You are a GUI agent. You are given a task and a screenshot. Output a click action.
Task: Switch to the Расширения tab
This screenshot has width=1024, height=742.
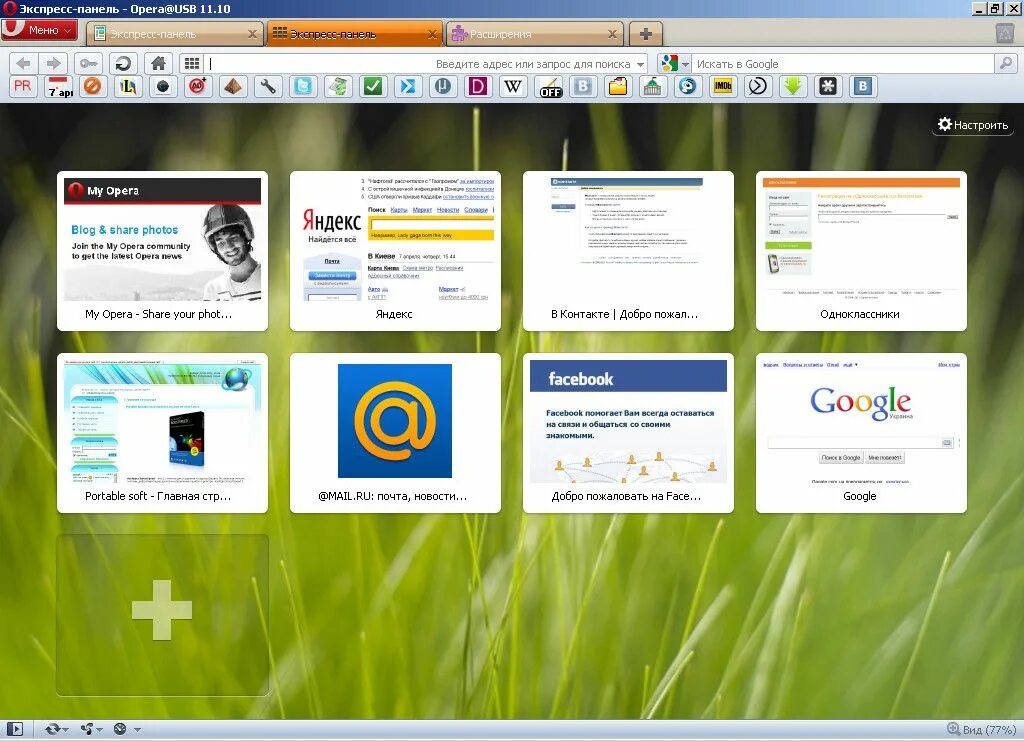(534, 34)
